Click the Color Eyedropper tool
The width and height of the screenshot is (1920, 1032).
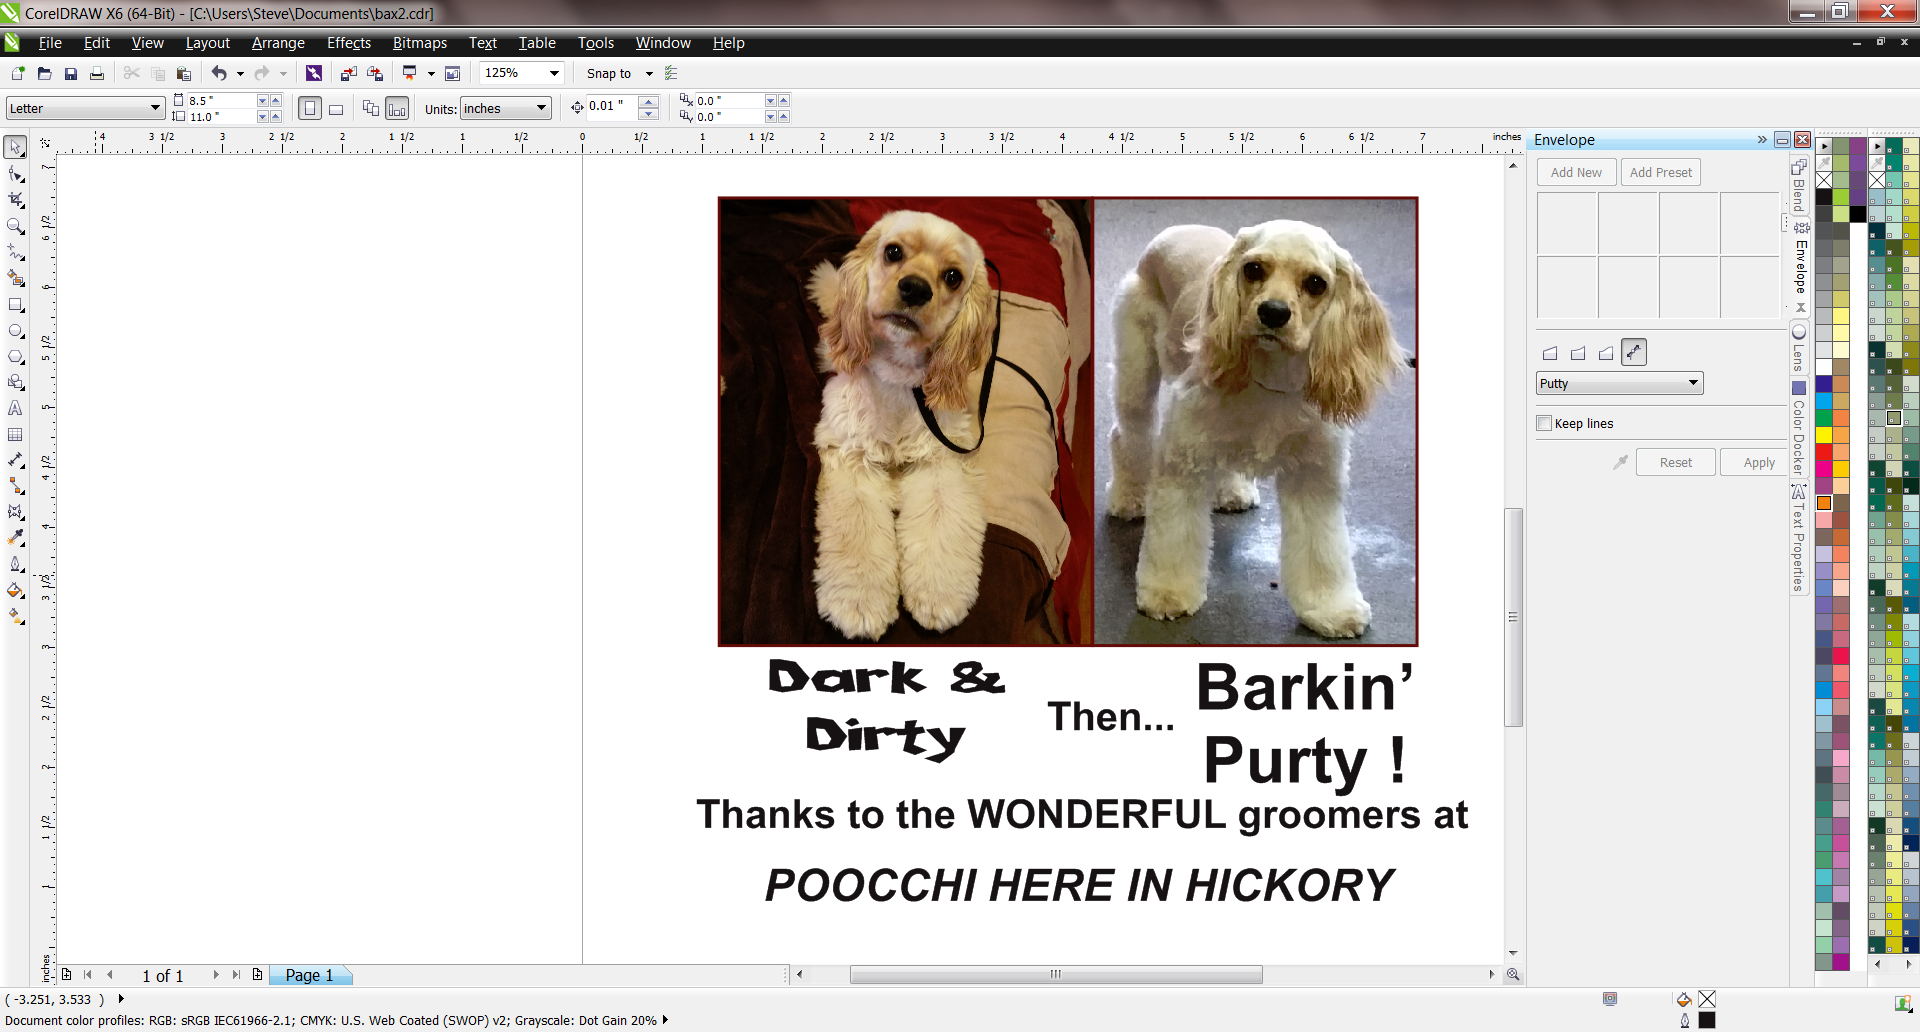pyautogui.click(x=15, y=538)
